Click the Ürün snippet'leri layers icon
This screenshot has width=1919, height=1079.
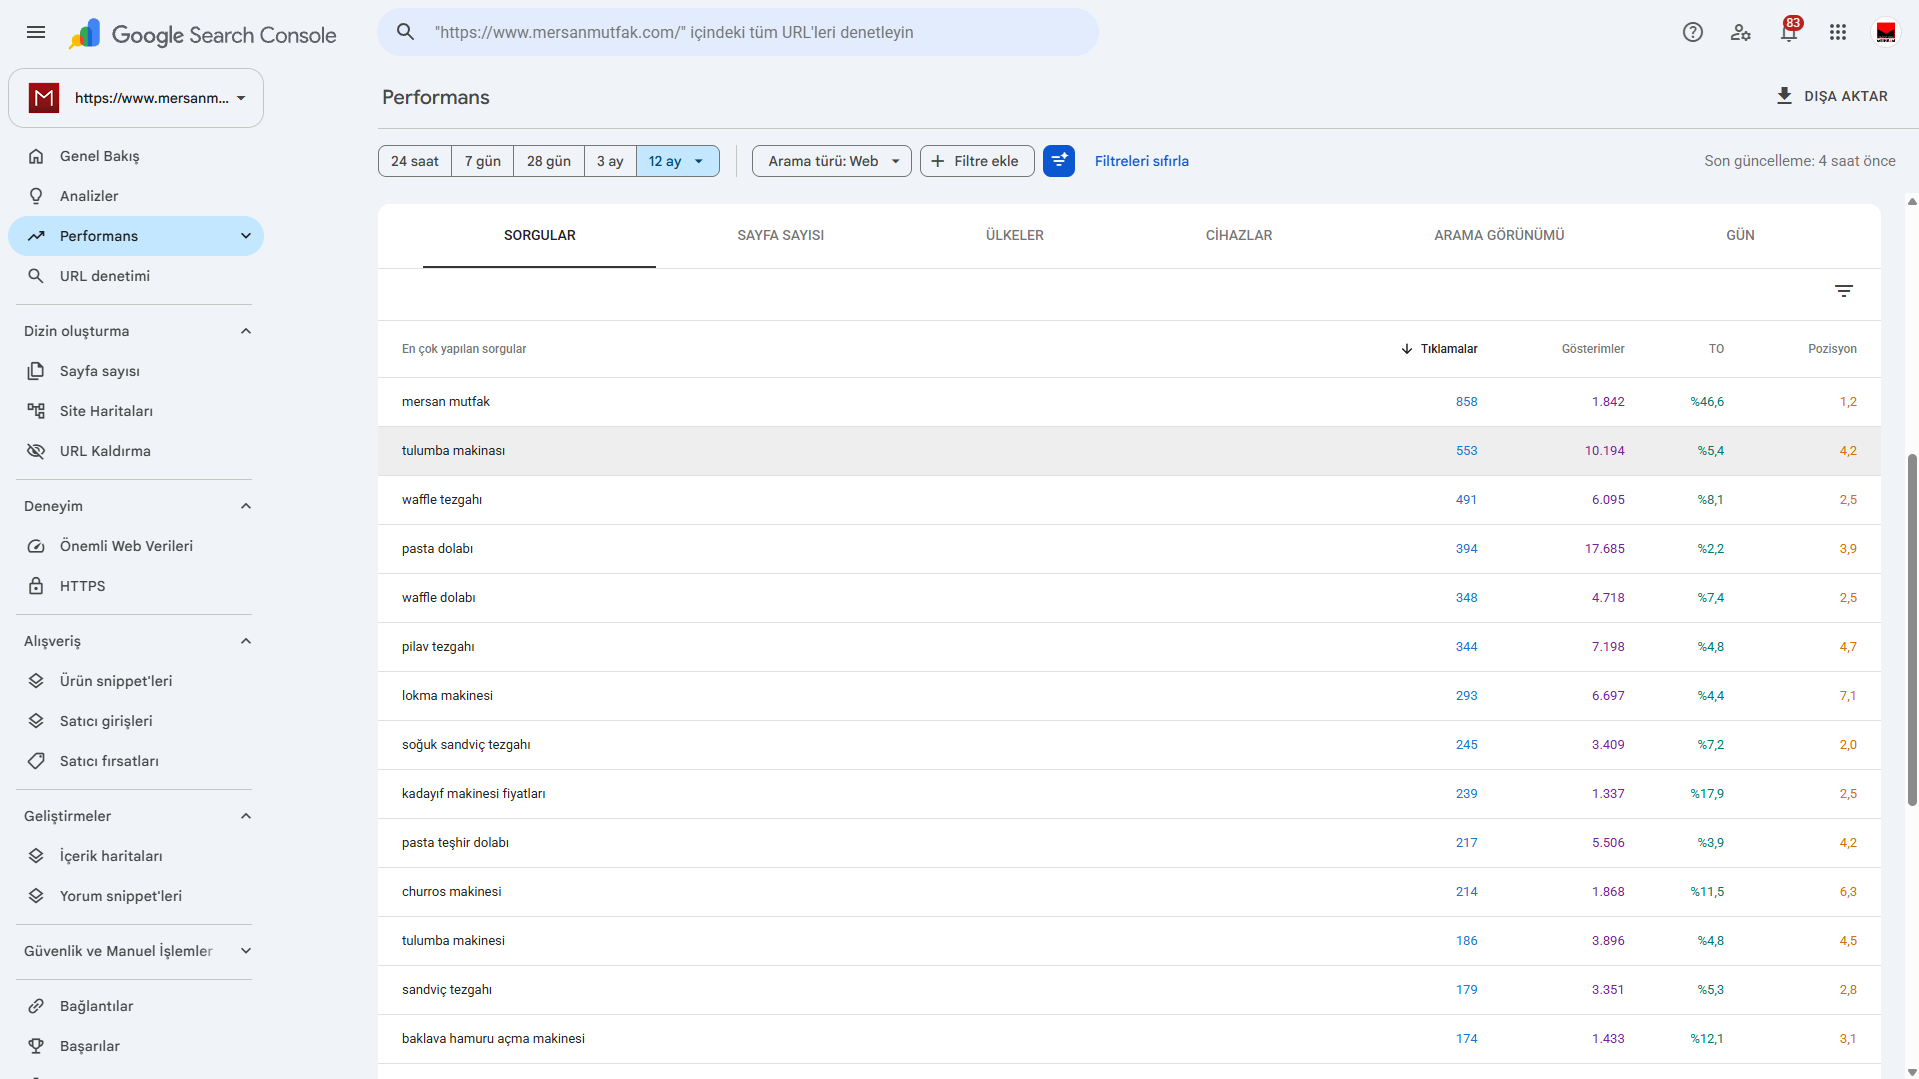coord(36,681)
